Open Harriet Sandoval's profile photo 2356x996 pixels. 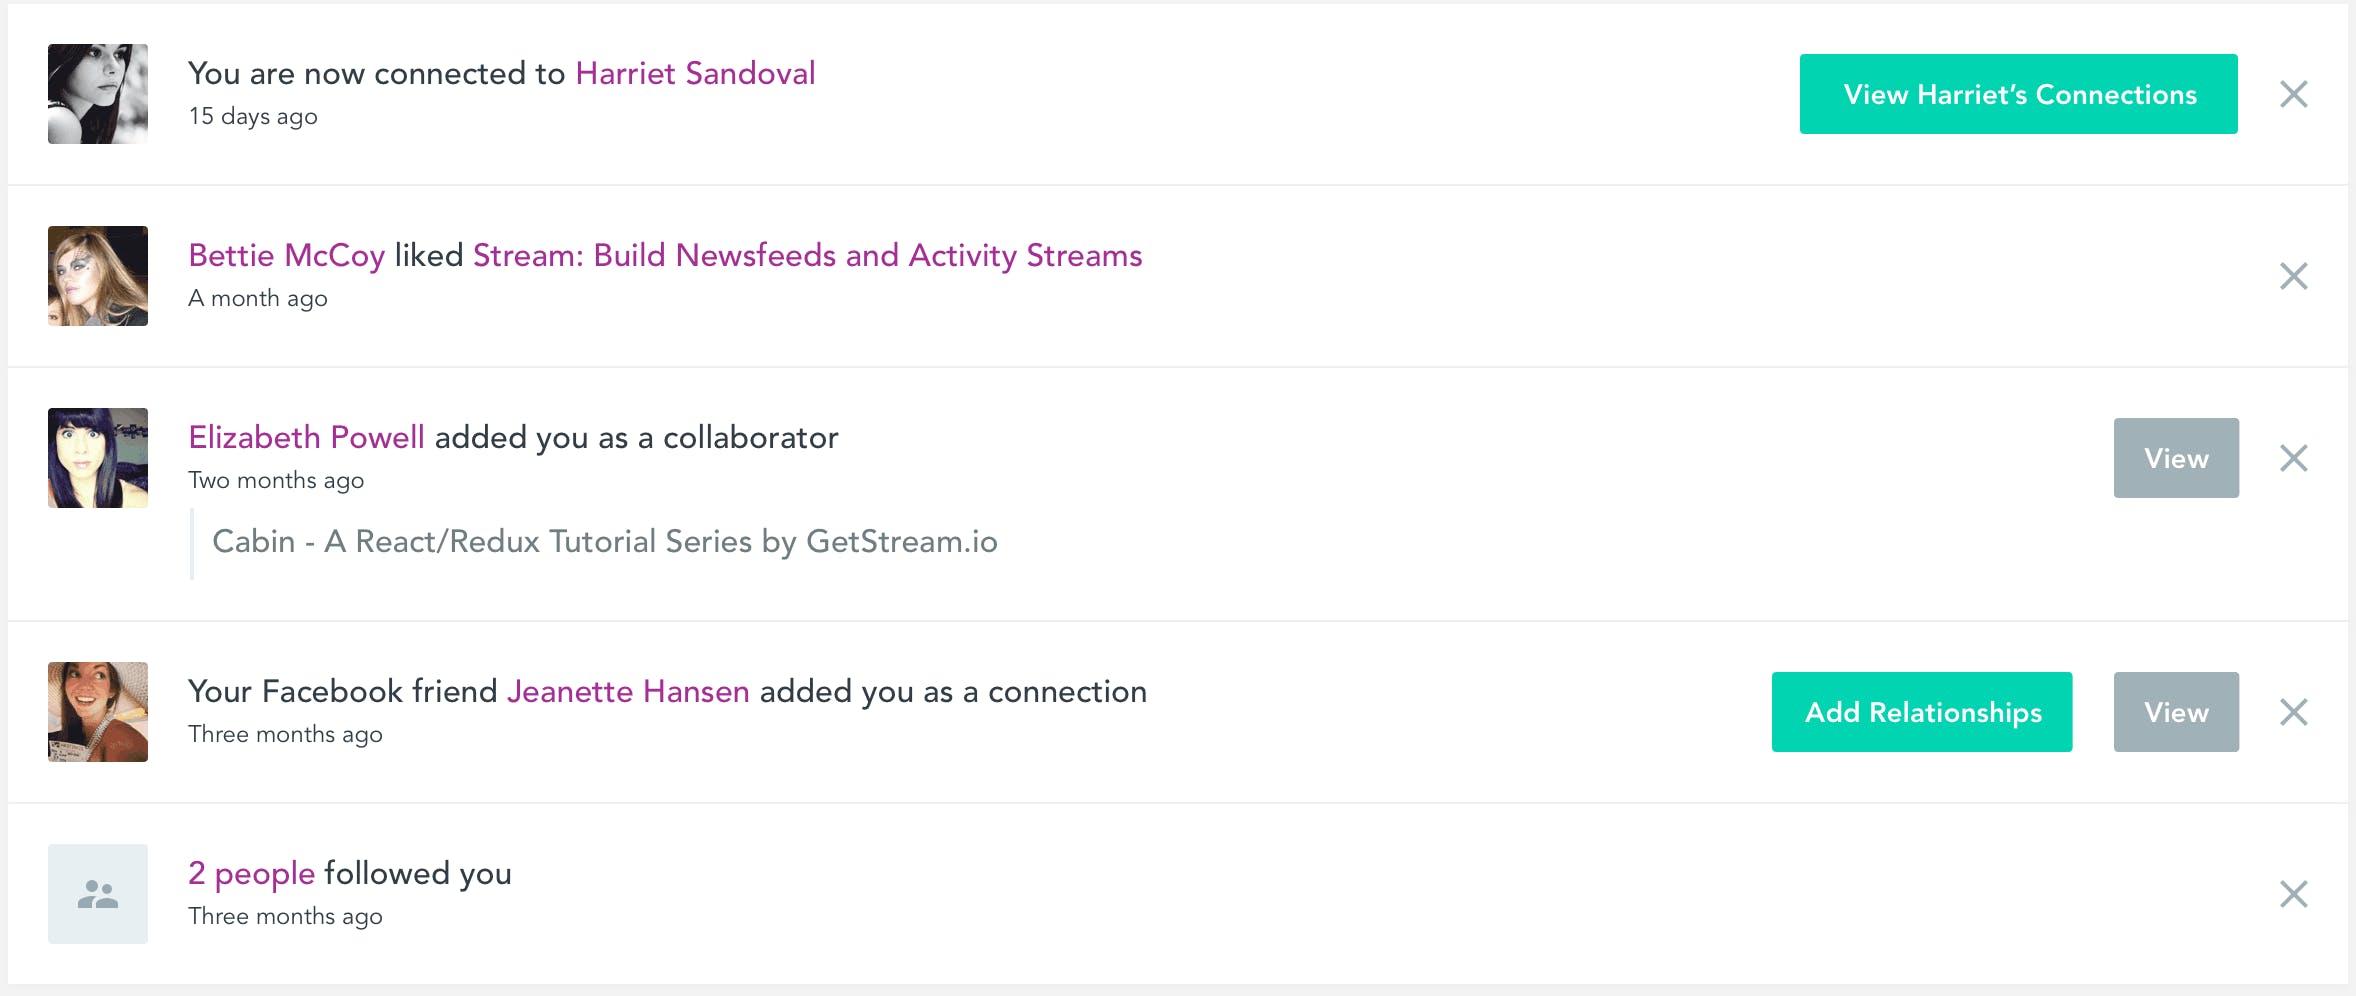[98, 94]
